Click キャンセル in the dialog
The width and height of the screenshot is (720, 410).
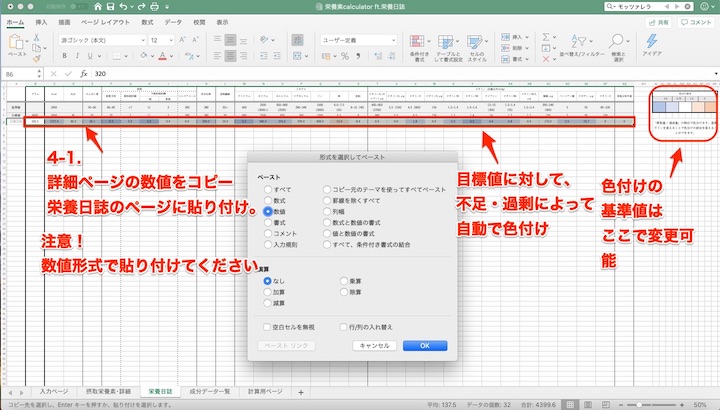click(374, 346)
